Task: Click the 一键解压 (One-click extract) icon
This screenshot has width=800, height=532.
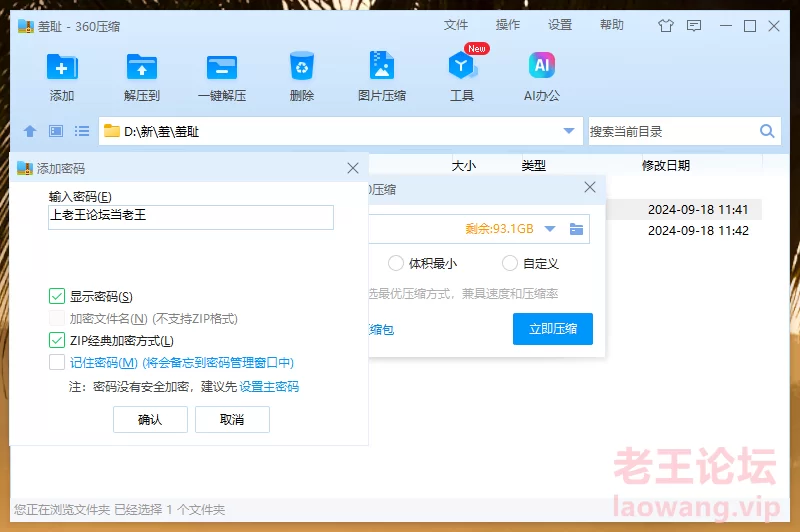Action: coord(222,67)
